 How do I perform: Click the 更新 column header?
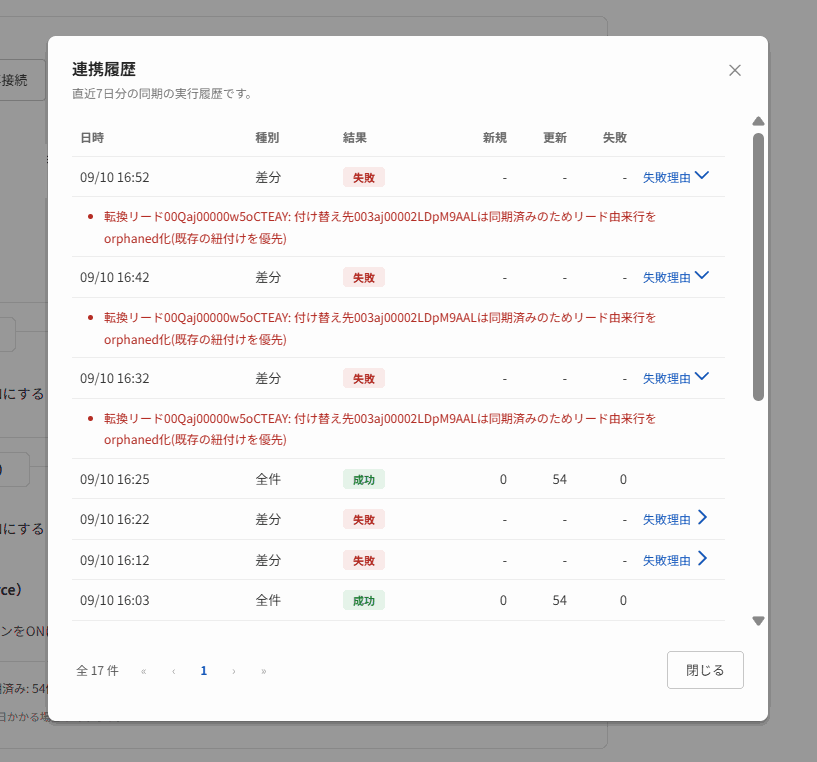coord(555,138)
